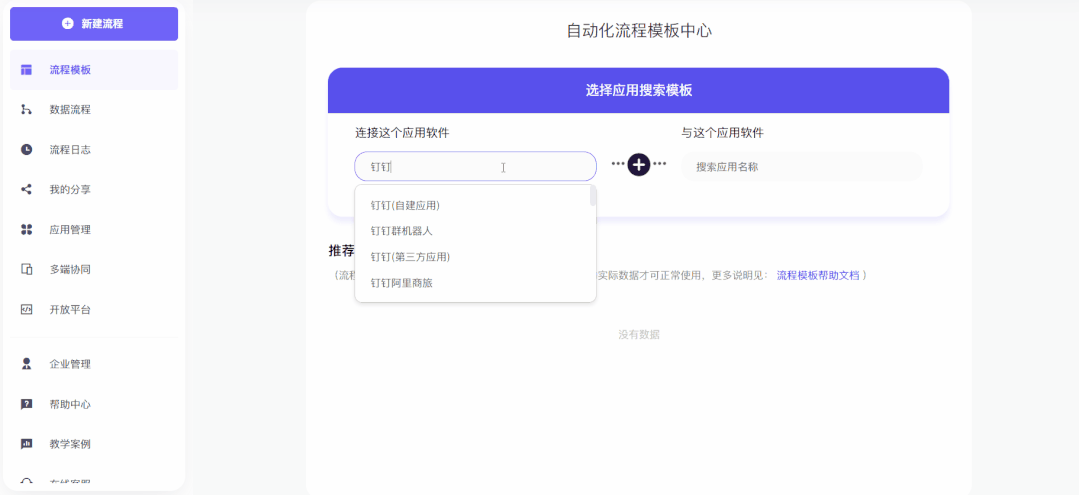The image size is (1079, 495).
Task: Click the 帮助中心 question icon
Action: (x=27, y=404)
